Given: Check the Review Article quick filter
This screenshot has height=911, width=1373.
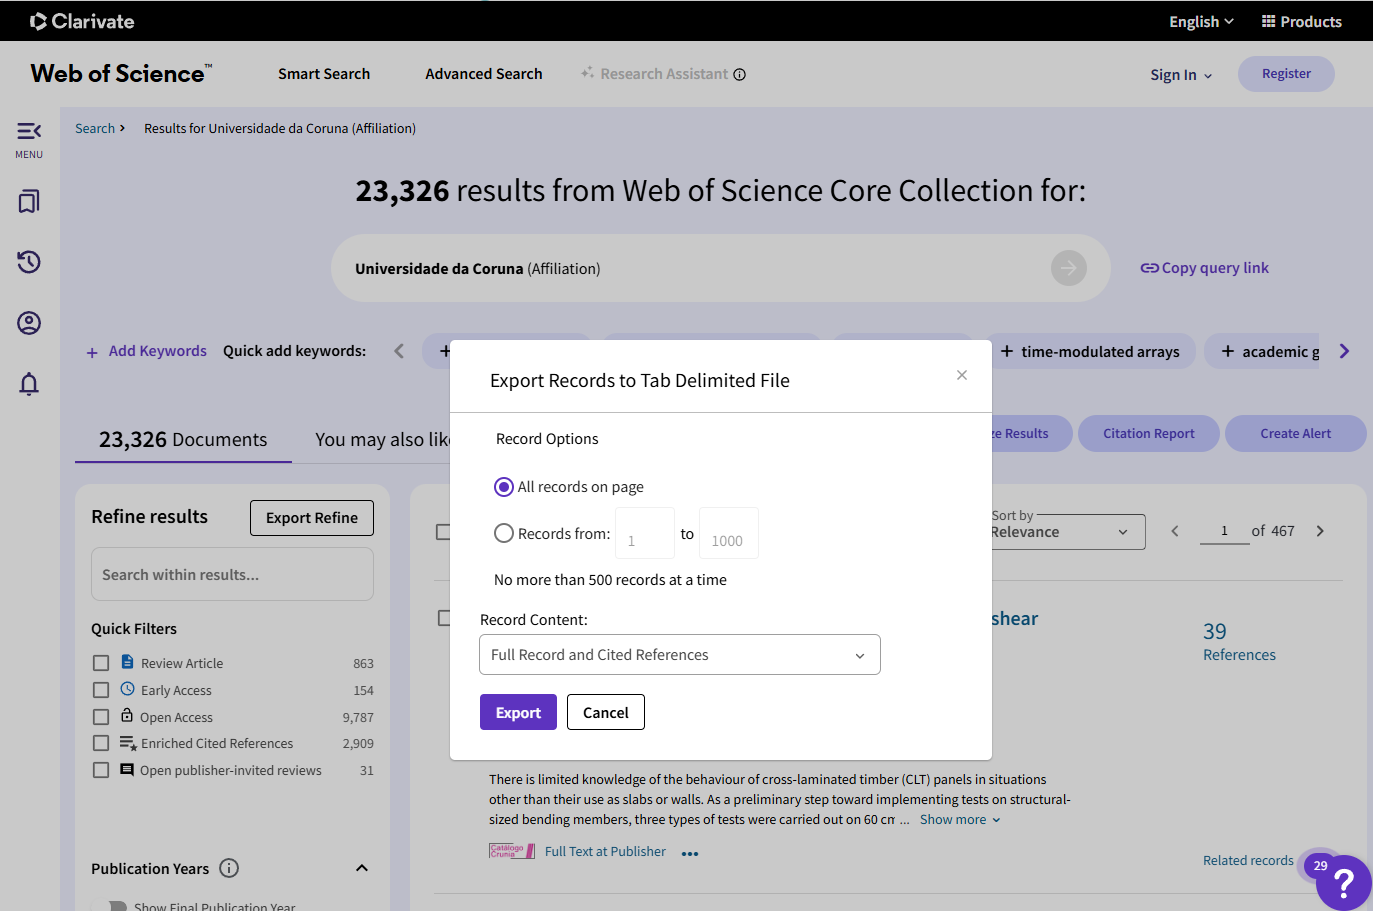Looking at the screenshot, I should coord(101,663).
